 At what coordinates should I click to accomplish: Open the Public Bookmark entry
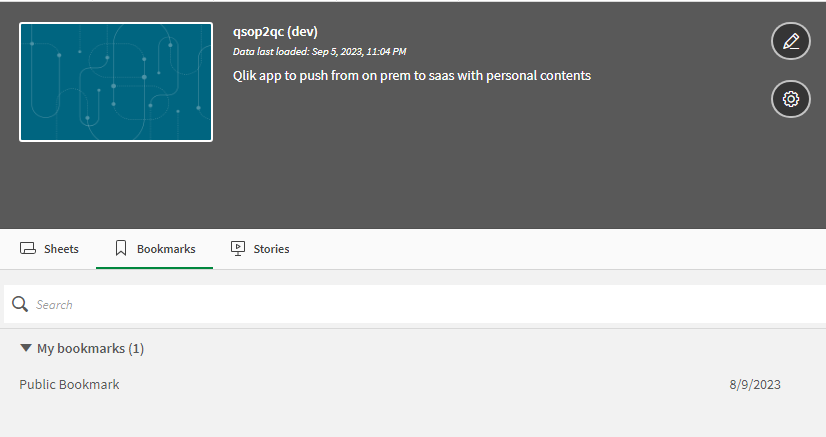click(x=69, y=384)
